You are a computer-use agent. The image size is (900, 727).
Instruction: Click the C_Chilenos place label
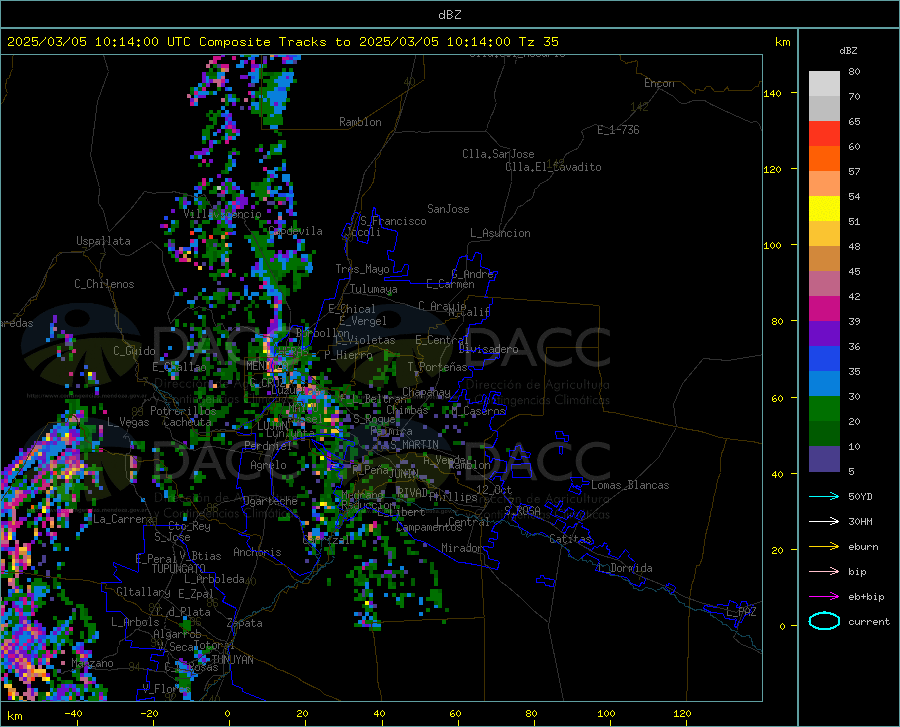click(104, 284)
